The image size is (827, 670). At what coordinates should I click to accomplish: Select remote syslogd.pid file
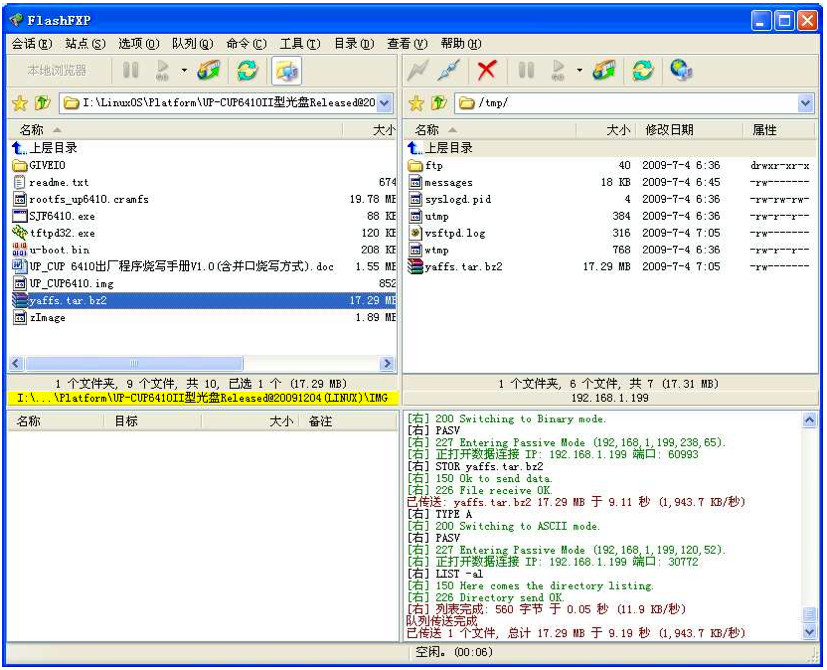coord(610,199)
